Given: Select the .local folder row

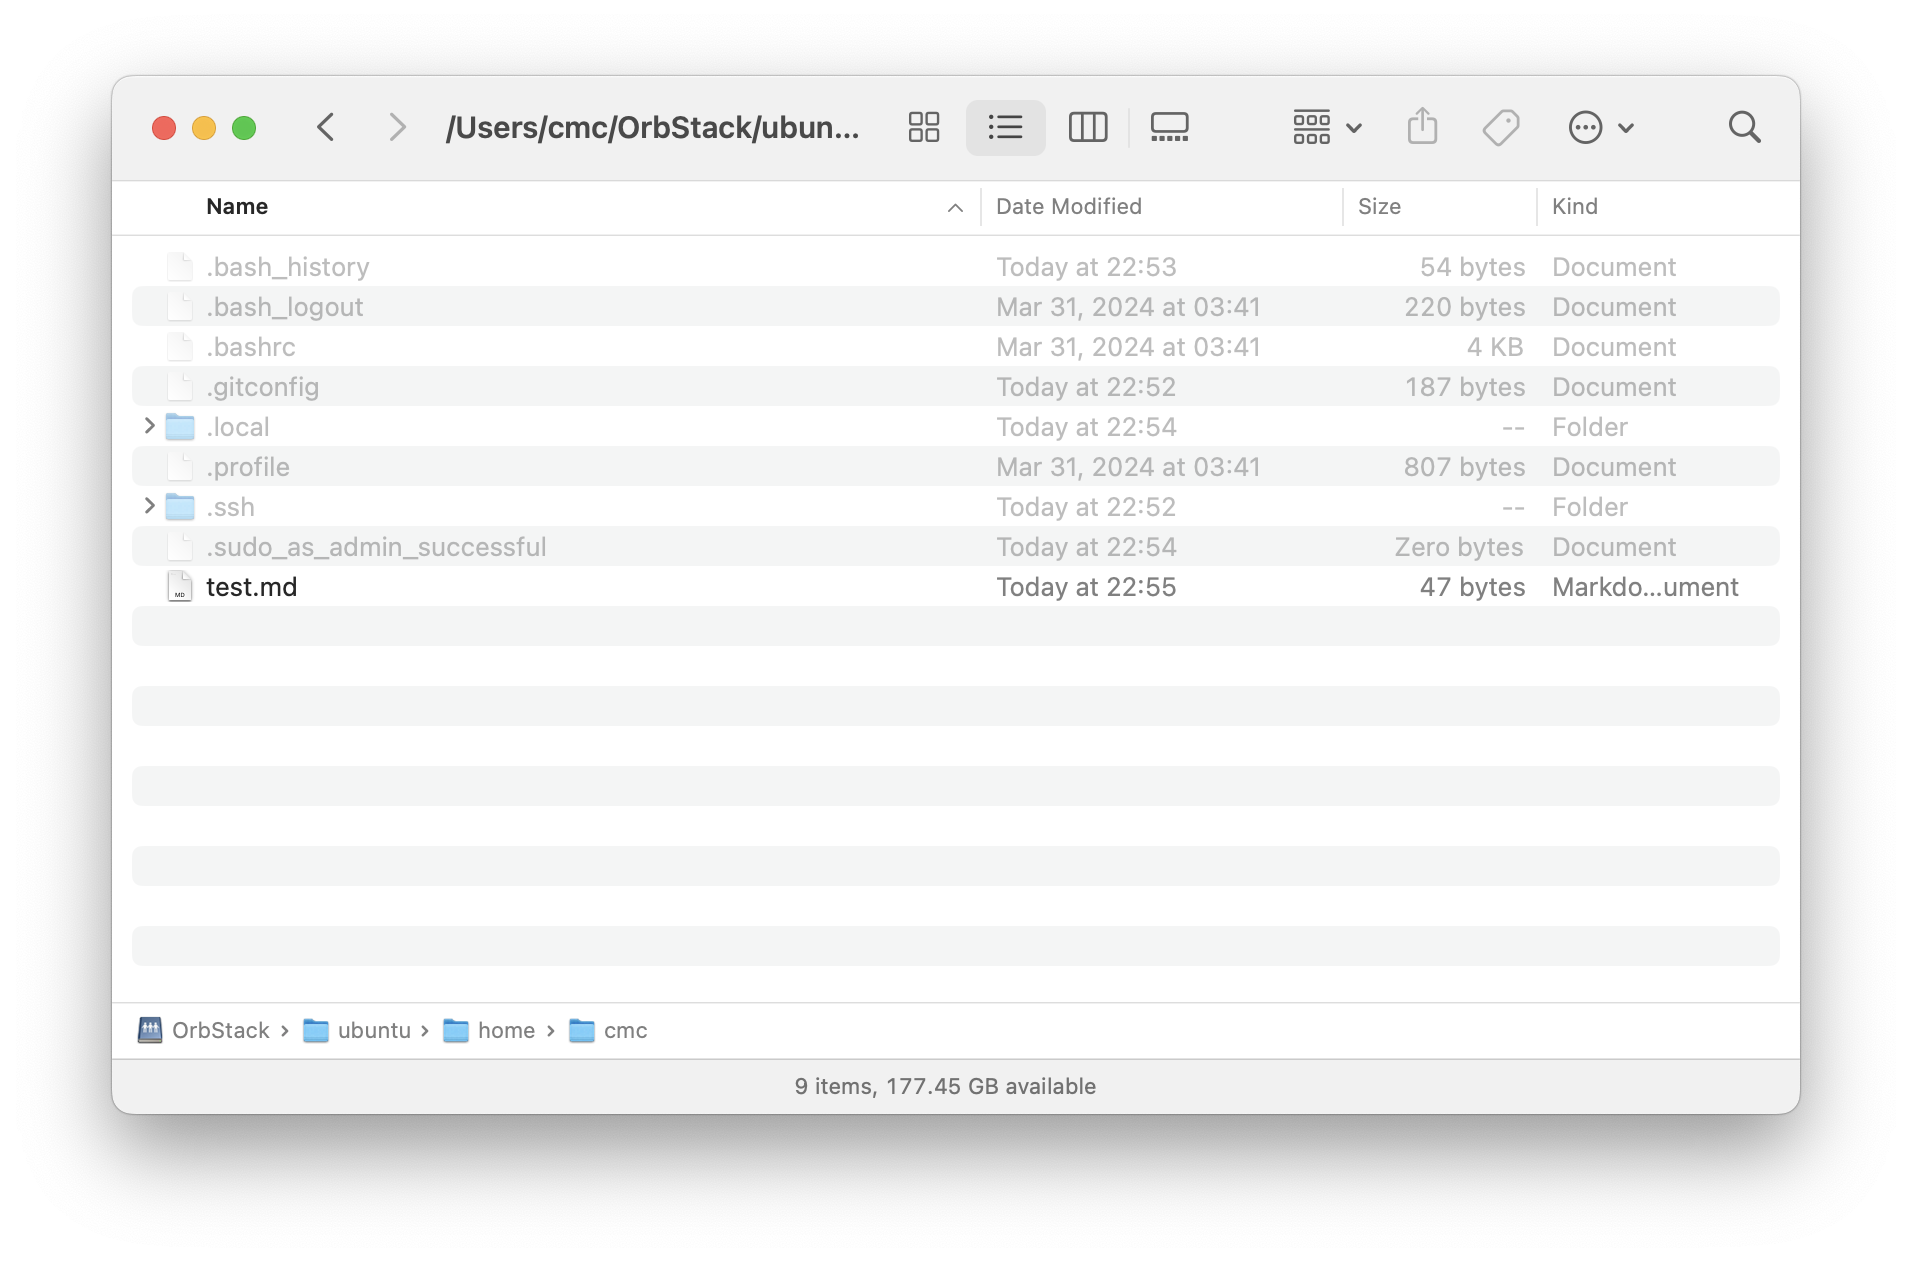Looking at the screenshot, I should [x=955, y=427].
